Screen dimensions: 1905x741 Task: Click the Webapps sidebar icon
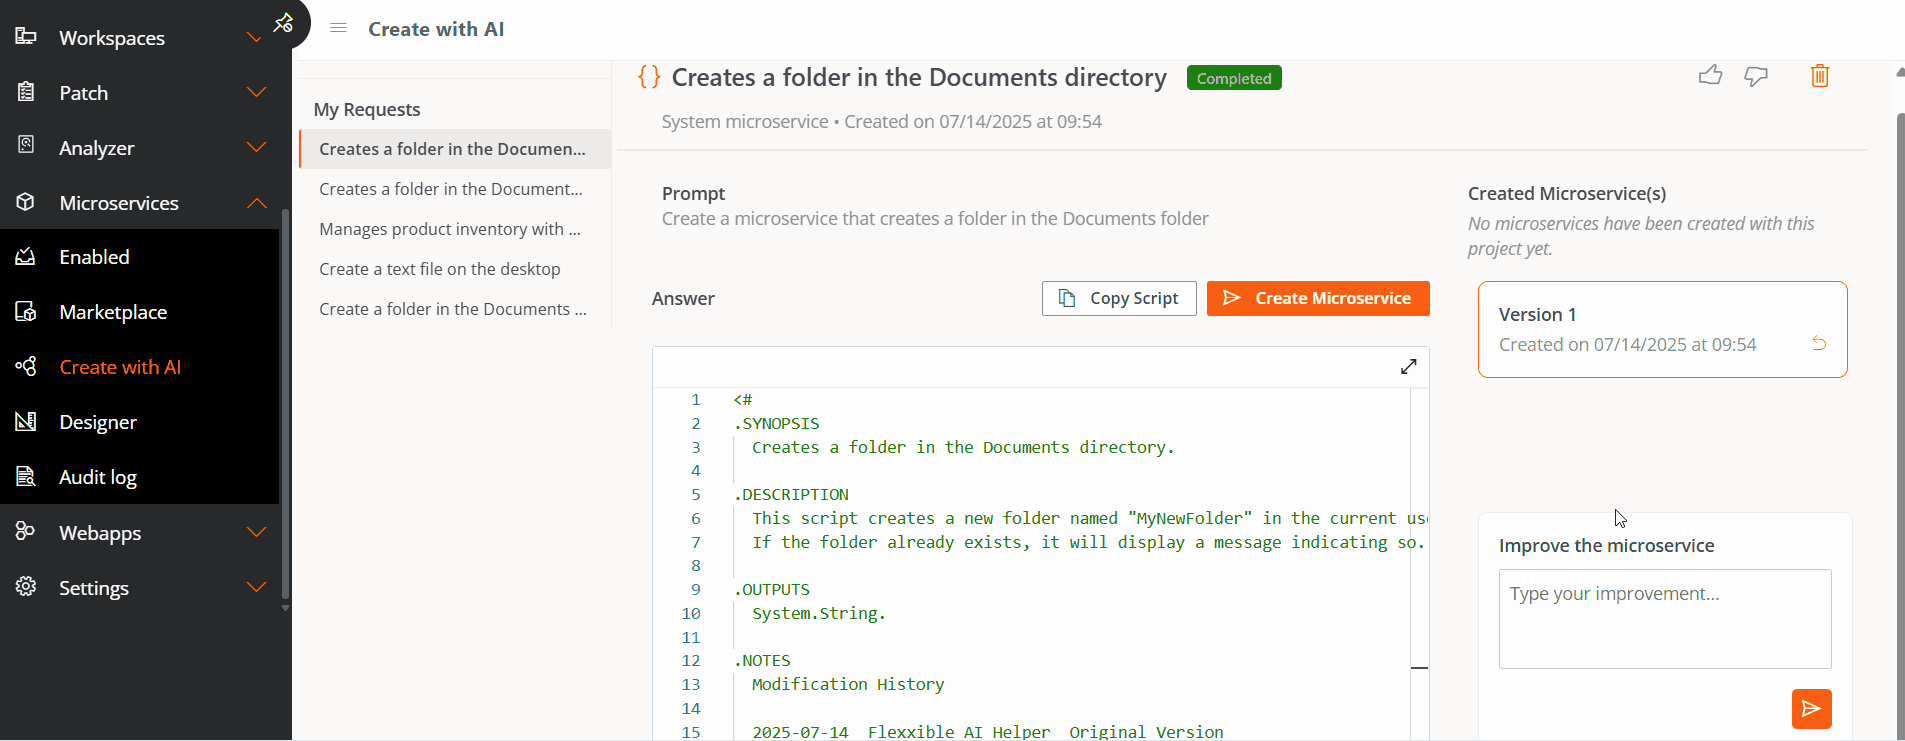[26, 531]
